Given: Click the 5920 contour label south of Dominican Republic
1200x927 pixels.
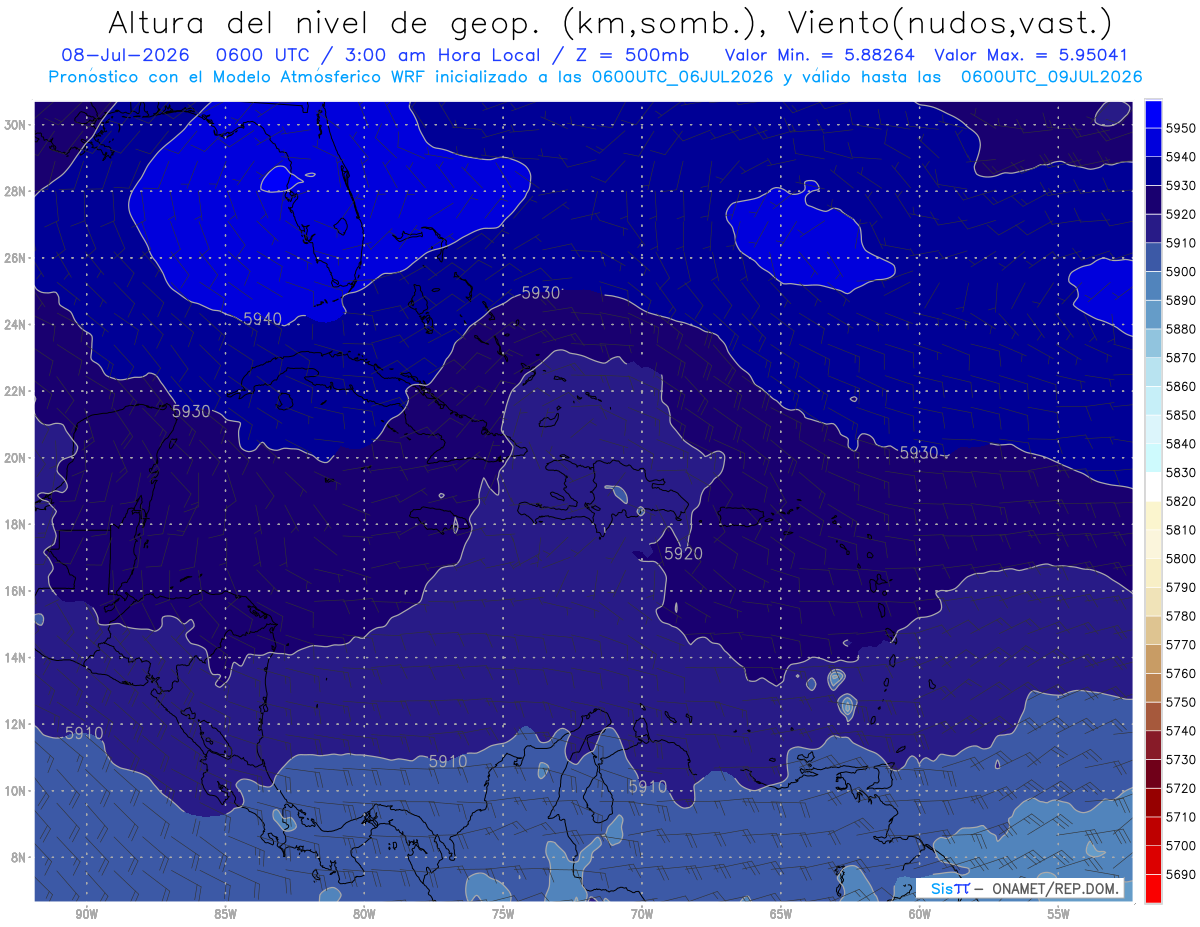Looking at the screenshot, I should point(683,553).
